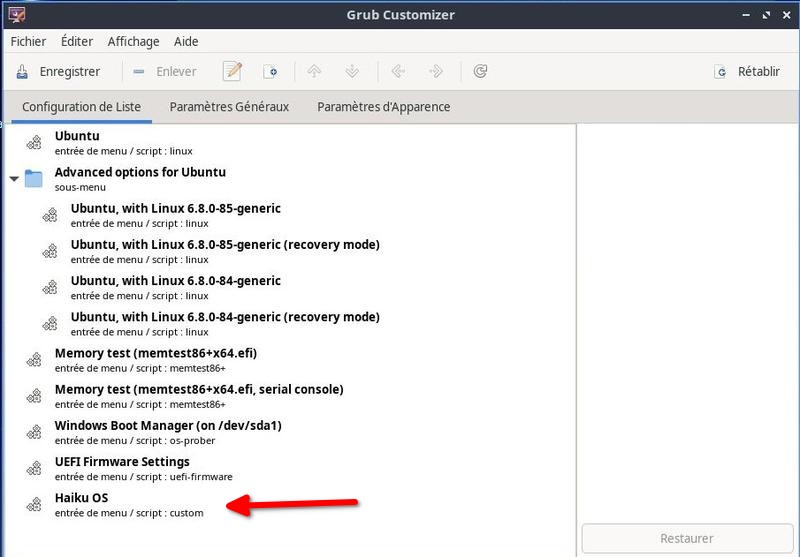This screenshot has width=800, height=557.
Task: Click the Rétablir button
Action: (747, 72)
